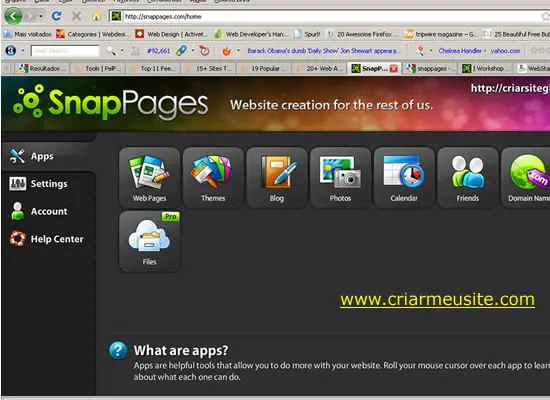Image resolution: width=550 pixels, height=400 pixels.
Task: Click the blue question mark icon
Action: click(x=118, y=350)
